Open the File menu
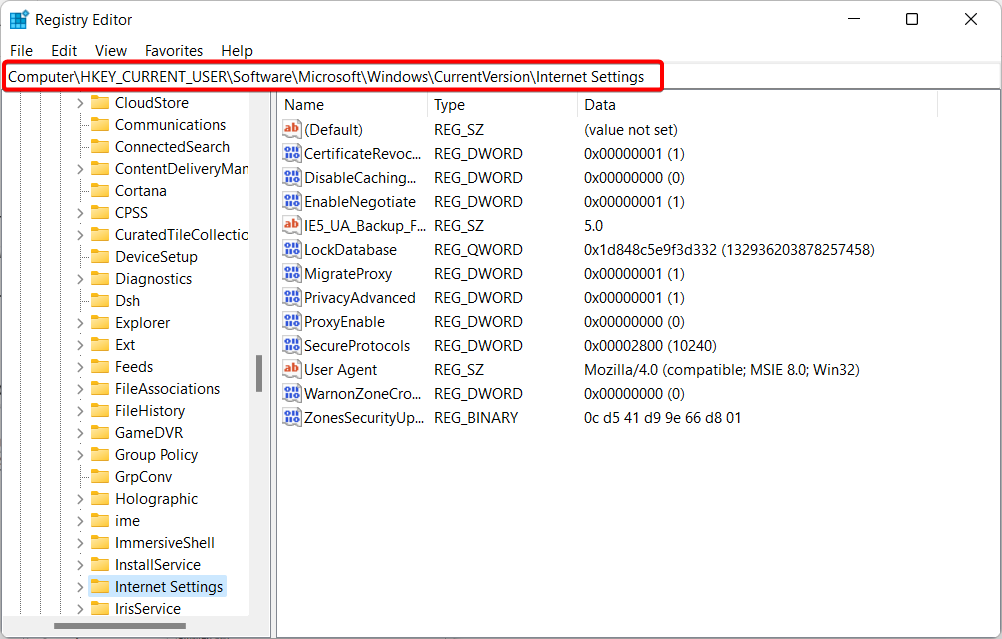This screenshot has width=1002, height=639. coord(21,50)
